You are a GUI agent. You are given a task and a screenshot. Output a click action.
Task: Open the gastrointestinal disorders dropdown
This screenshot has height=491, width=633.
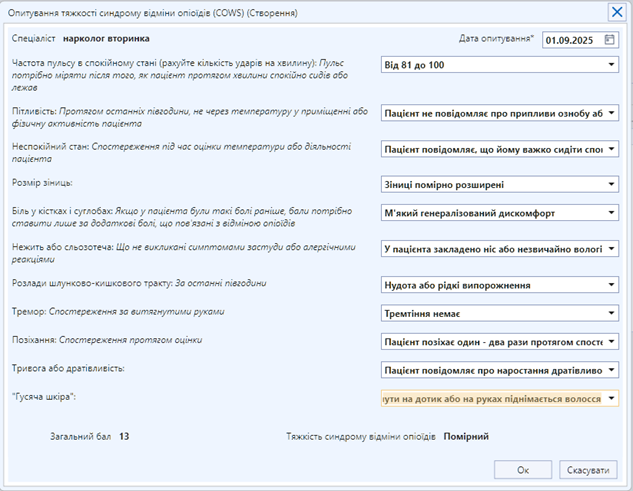click(610, 285)
